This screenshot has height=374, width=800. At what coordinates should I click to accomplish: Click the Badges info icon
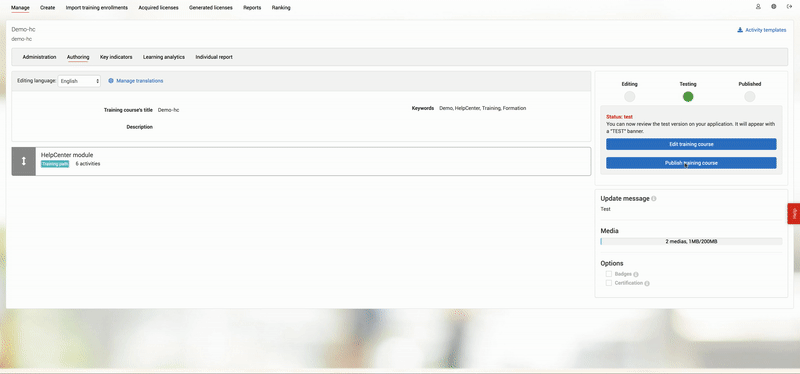(636, 275)
